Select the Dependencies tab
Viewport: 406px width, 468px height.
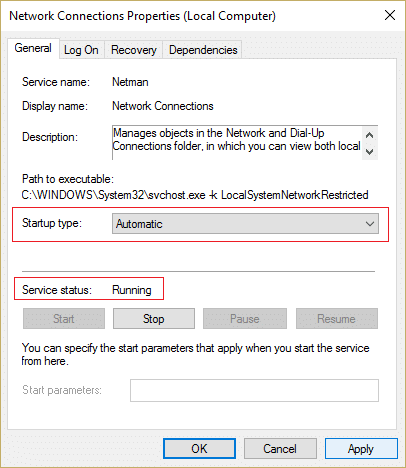(x=203, y=50)
